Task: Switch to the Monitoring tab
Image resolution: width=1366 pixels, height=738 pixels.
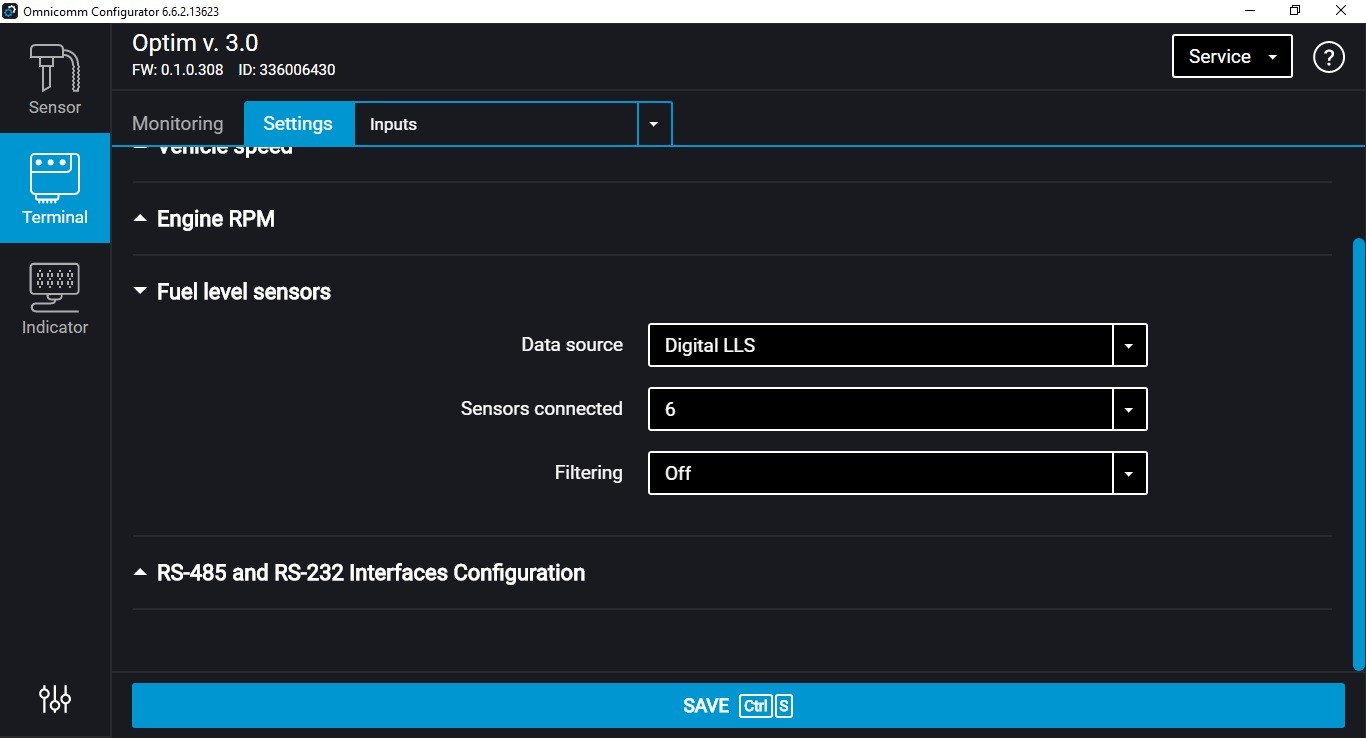Action: tap(177, 123)
